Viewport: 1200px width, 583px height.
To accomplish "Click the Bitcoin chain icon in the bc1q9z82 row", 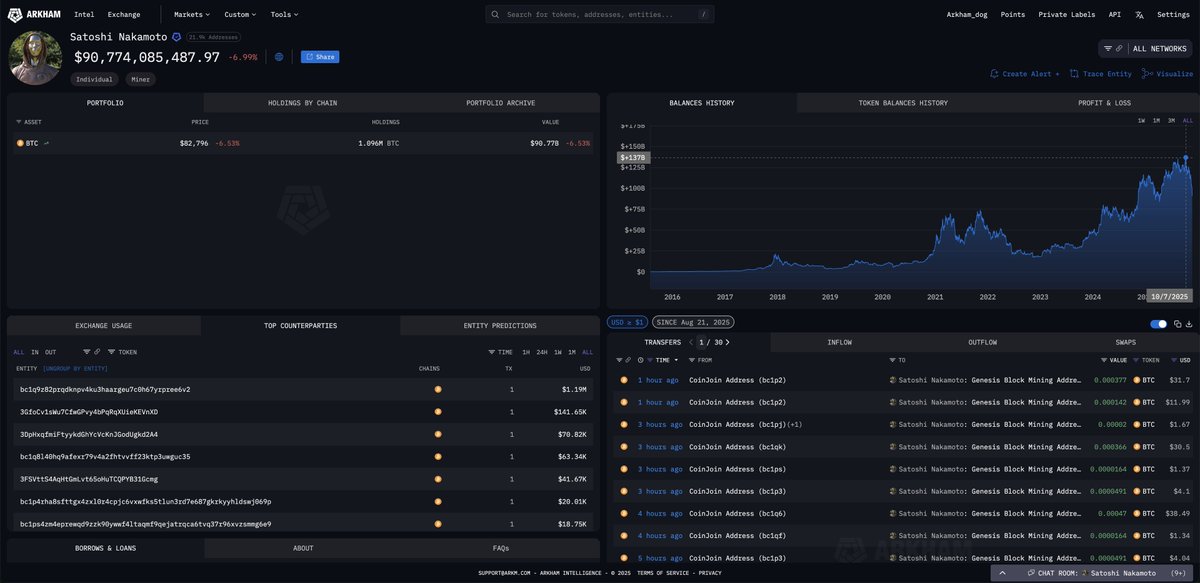I will (437, 389).
